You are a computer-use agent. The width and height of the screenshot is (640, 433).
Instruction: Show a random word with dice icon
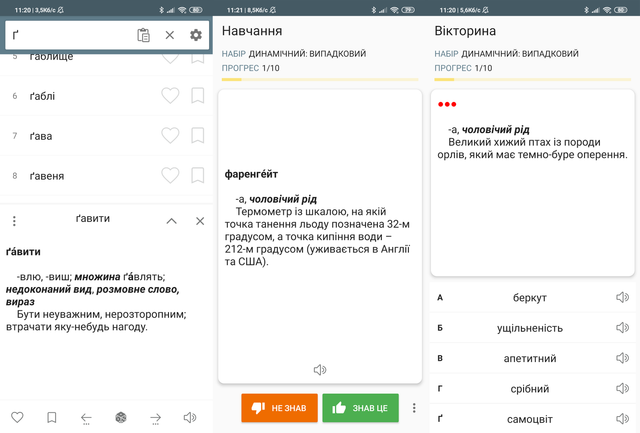point(120,418)
